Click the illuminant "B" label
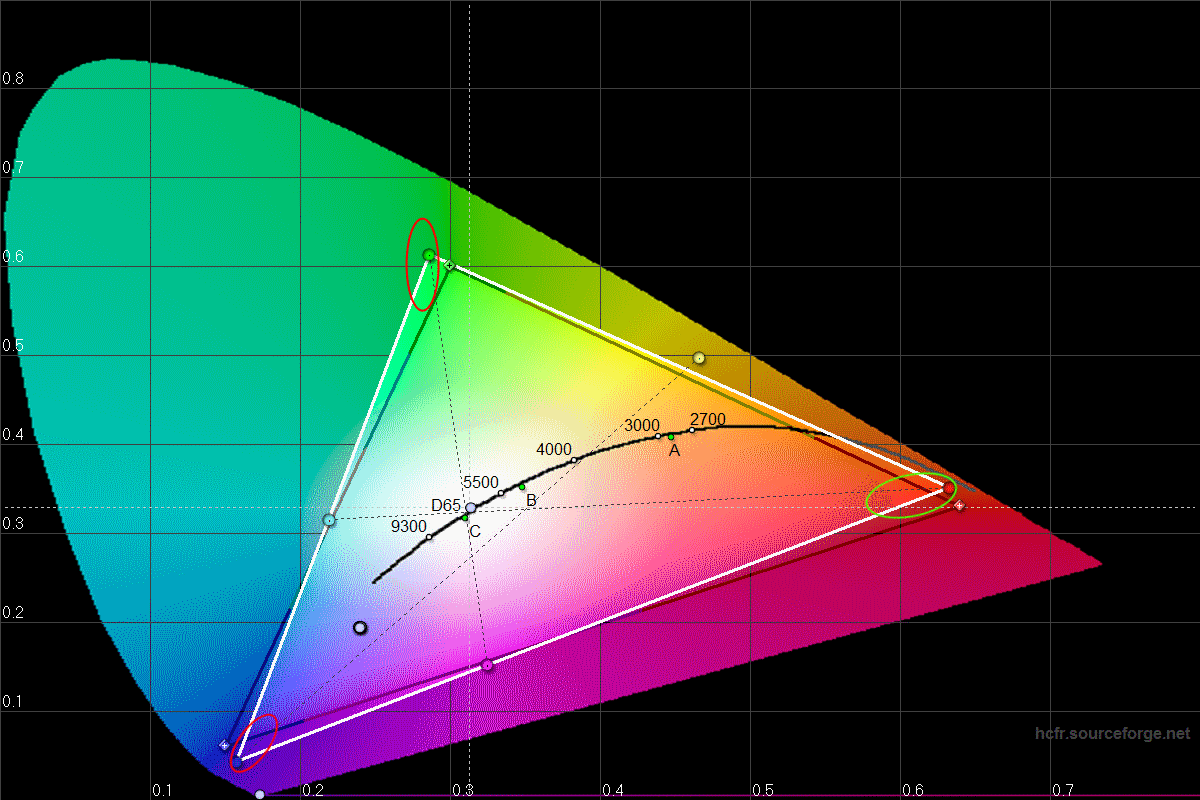Image resolution: width=1200 pixels, height=800 pixels. (x=531, y=500)
